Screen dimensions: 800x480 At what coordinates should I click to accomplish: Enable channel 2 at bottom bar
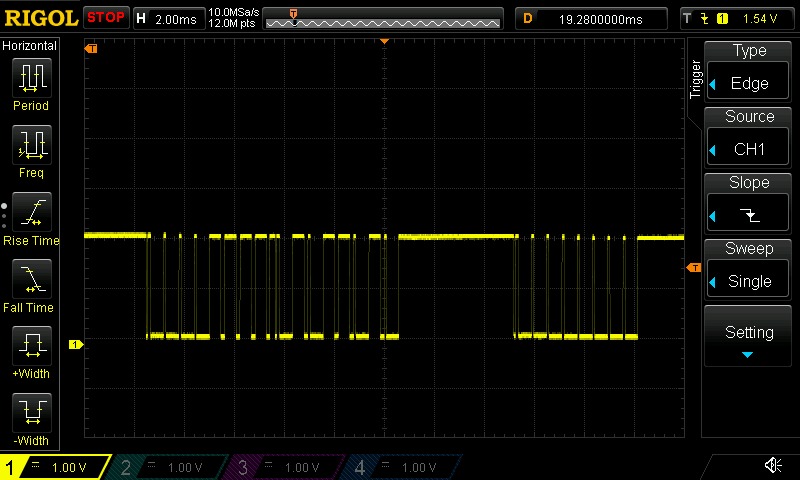[x=170, y=467]
